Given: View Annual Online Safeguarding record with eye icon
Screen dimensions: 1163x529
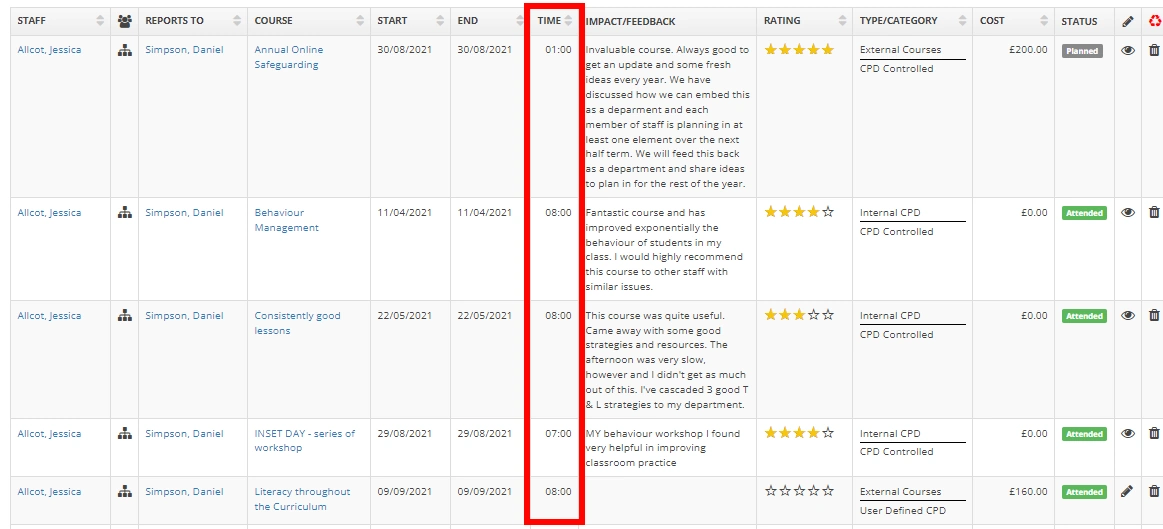Looking at the screenshot, I should point(1128,50).
